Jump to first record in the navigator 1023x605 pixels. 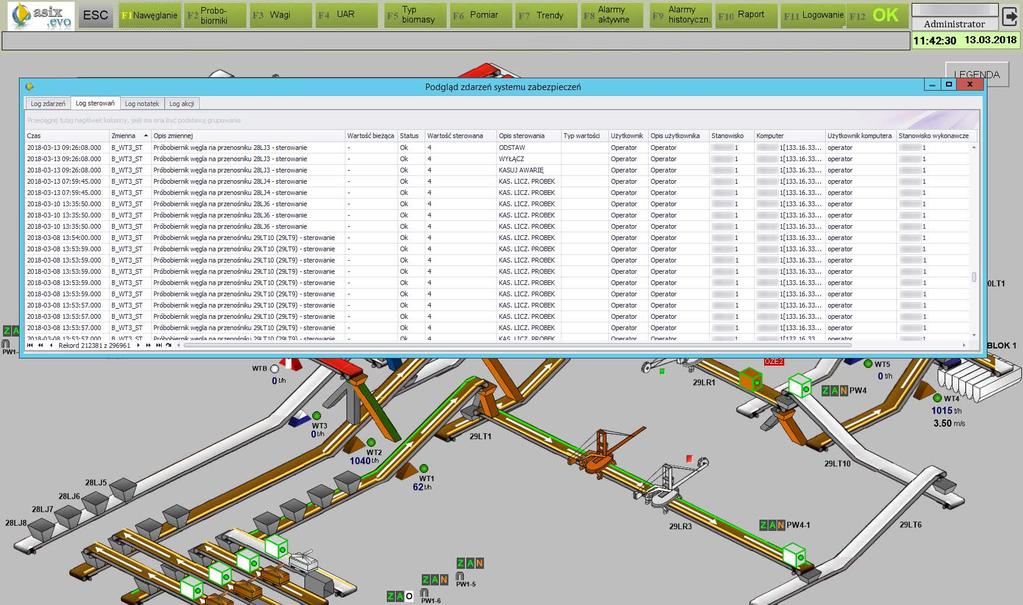[30, 345]
